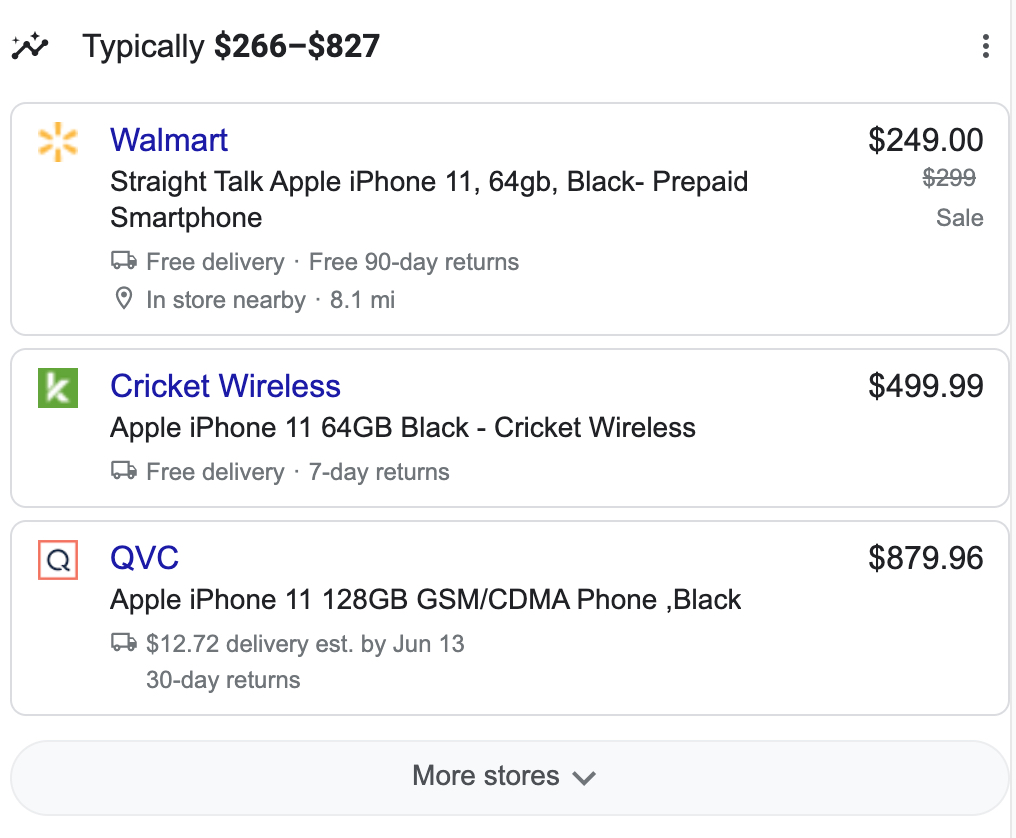1016x838 pixels.
Task: Click the Walmart spark logo icon
Action: click(58, 141)
